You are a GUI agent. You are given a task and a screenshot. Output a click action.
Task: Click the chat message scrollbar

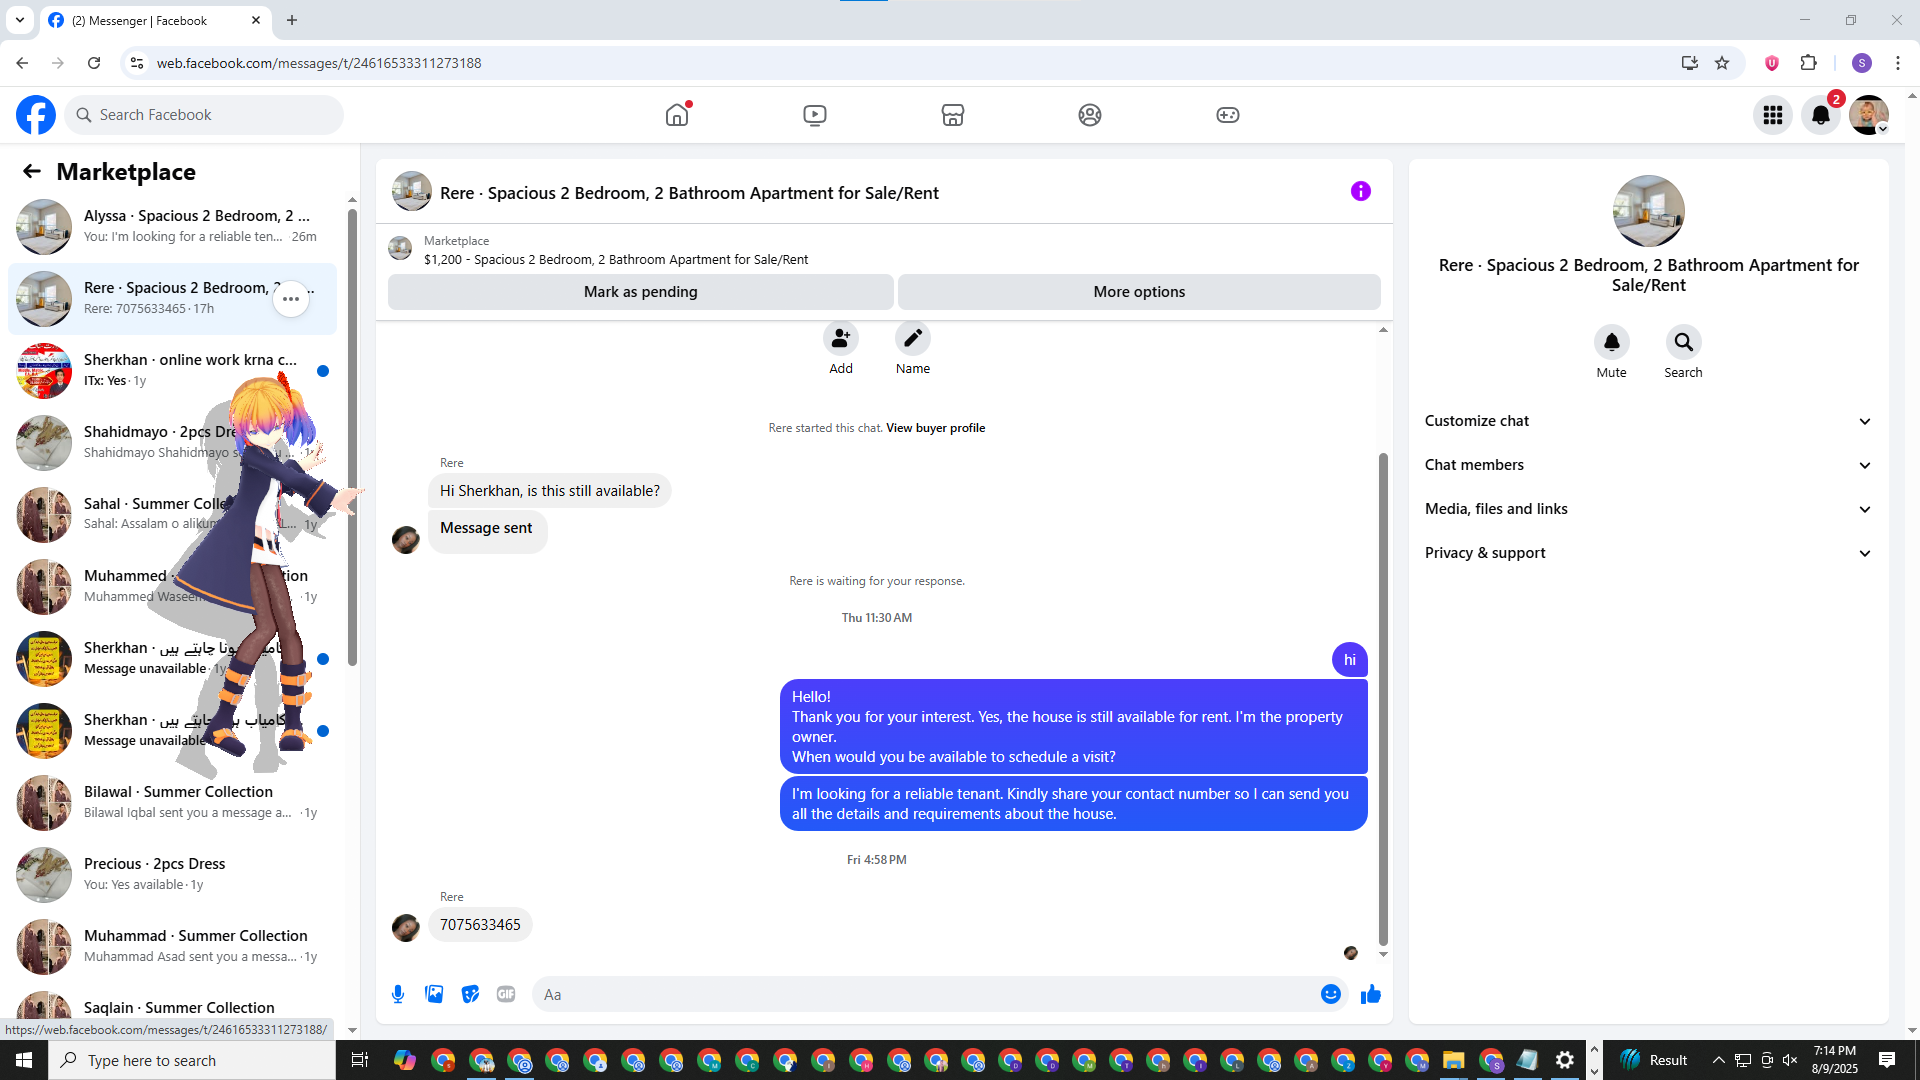click(x=1383, y=700)
